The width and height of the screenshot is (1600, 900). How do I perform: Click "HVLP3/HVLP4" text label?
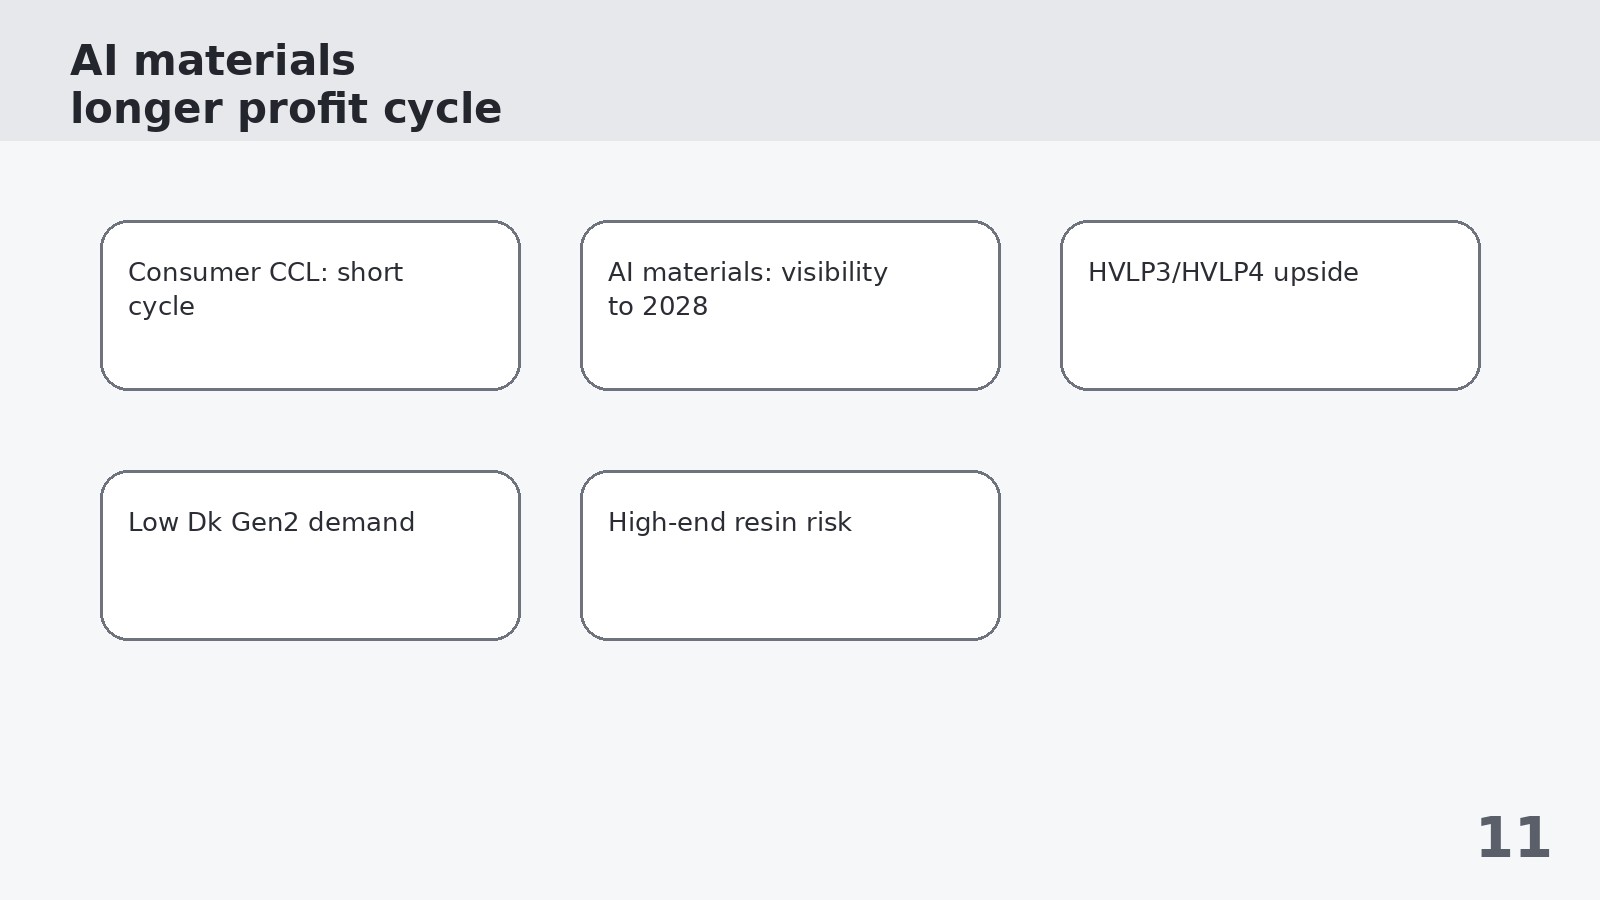tap(1176, 272)
